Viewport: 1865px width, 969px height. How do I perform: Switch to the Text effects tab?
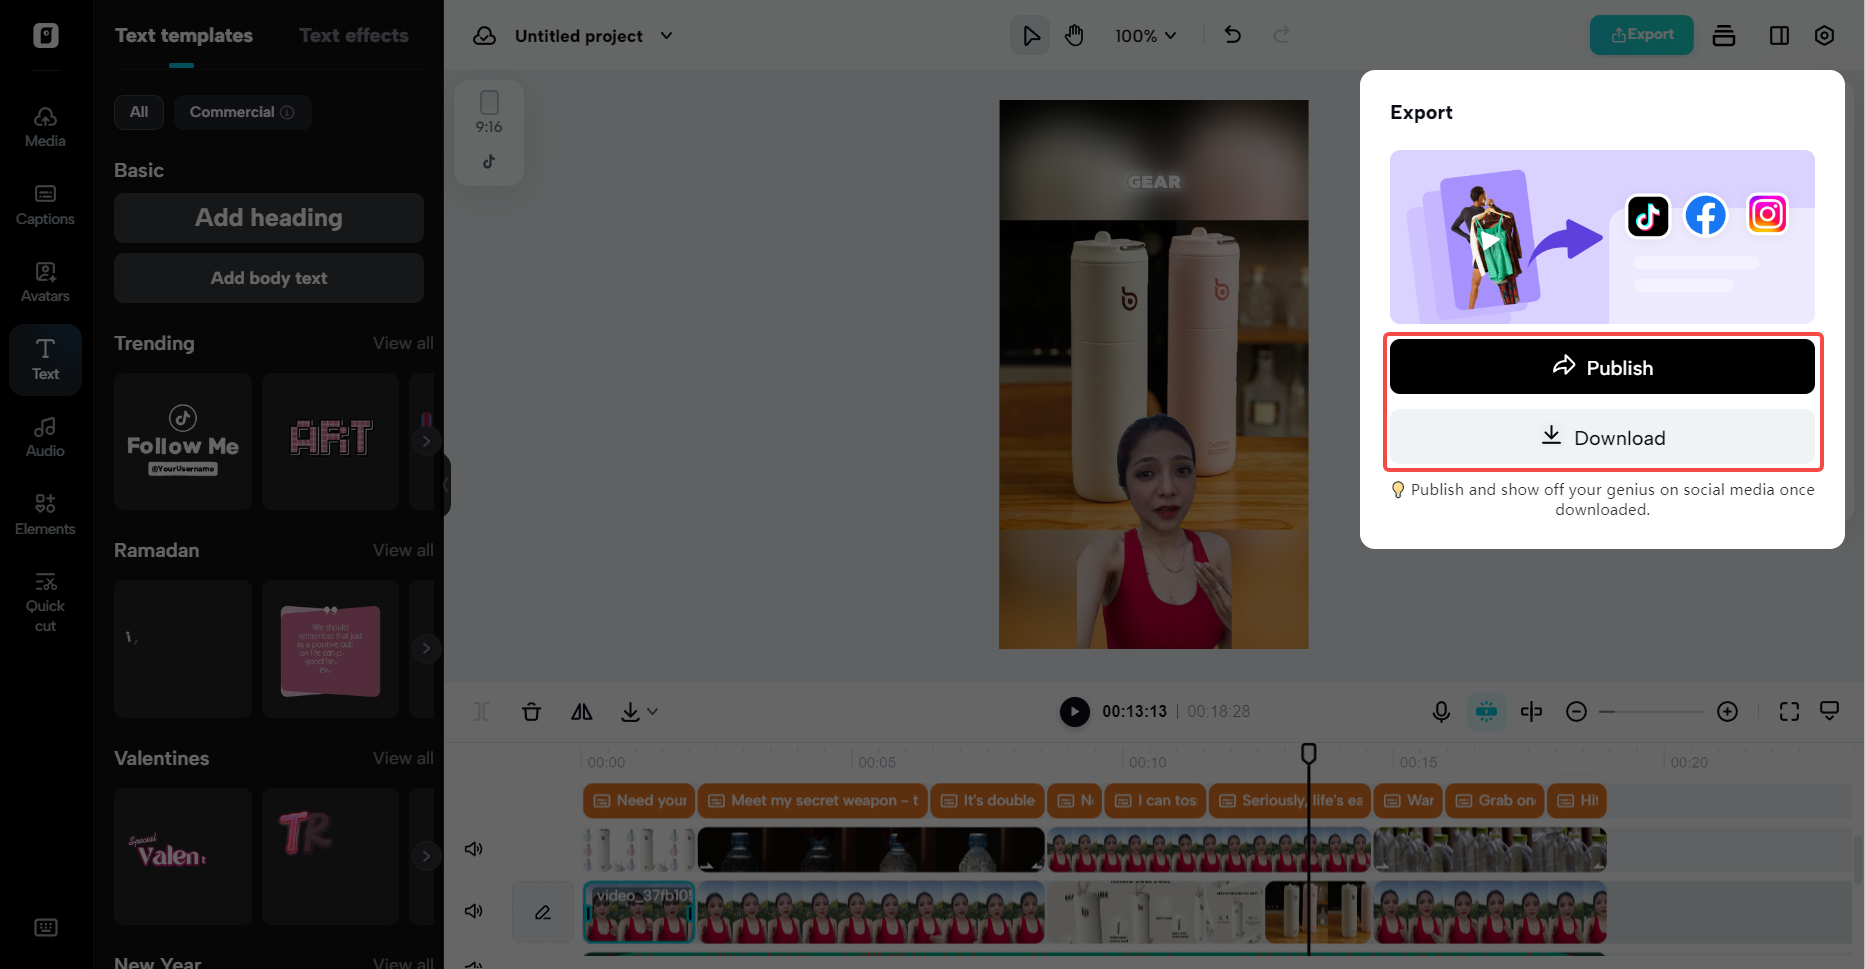(353, 34)
